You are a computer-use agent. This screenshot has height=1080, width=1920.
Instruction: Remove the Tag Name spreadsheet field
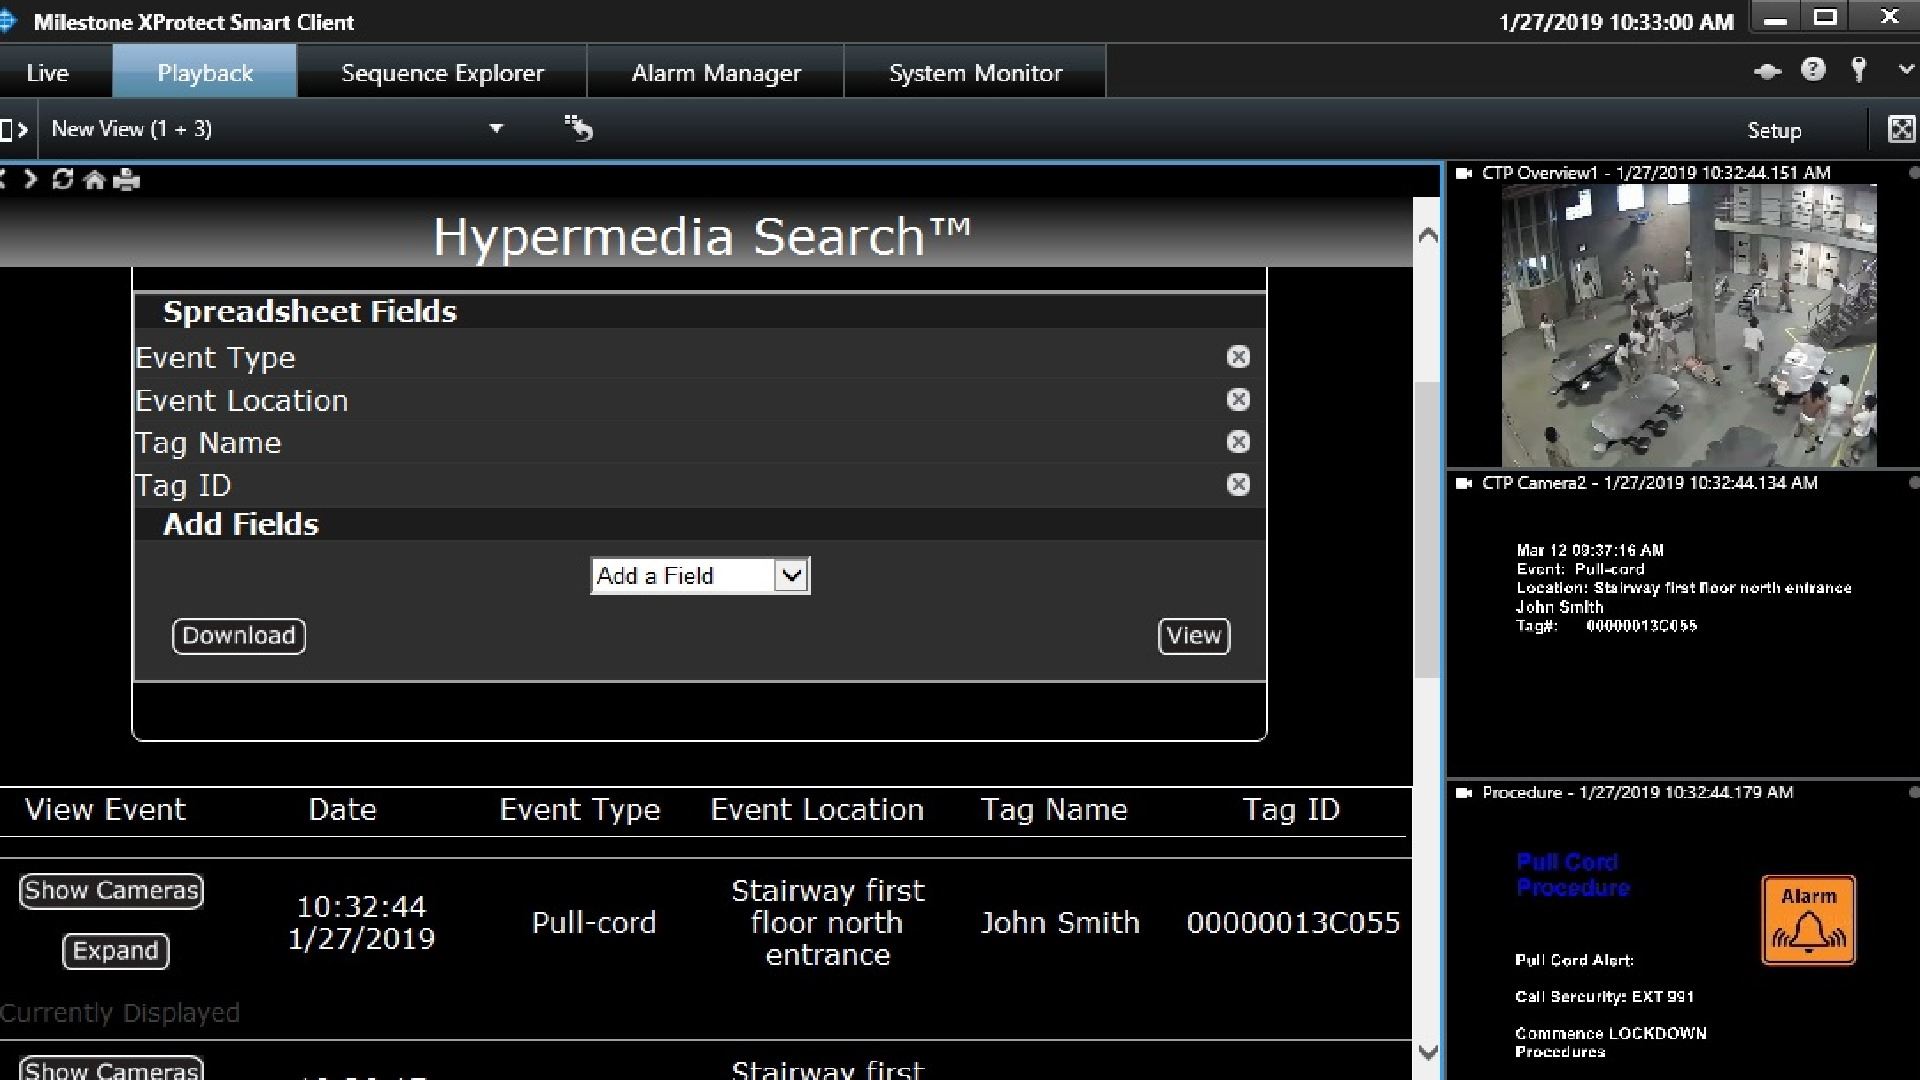(1238, 442)
